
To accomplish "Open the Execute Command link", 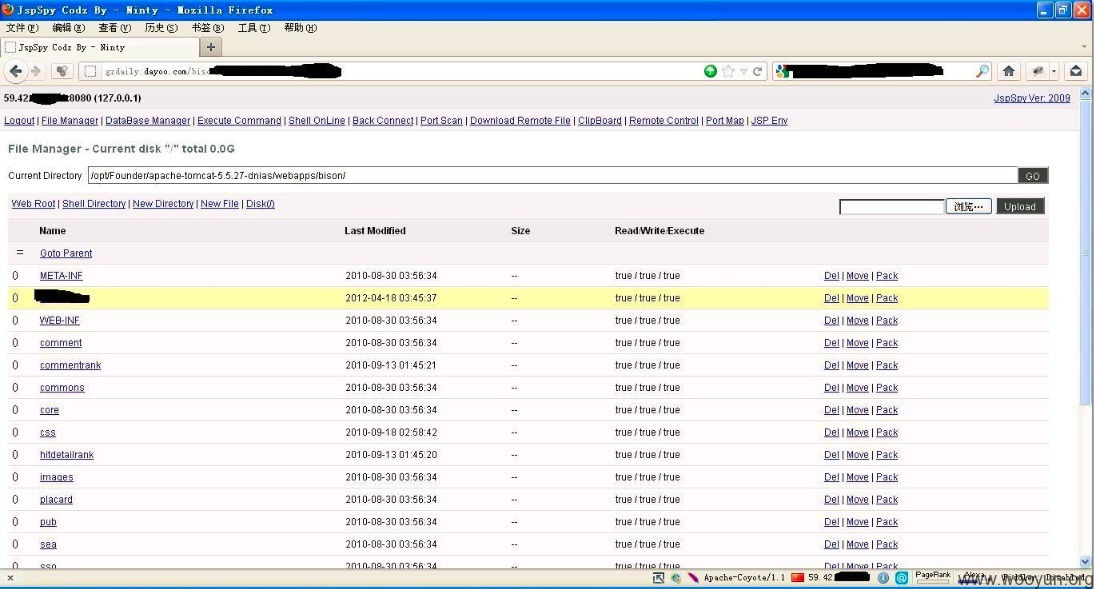I will [239, 121].
